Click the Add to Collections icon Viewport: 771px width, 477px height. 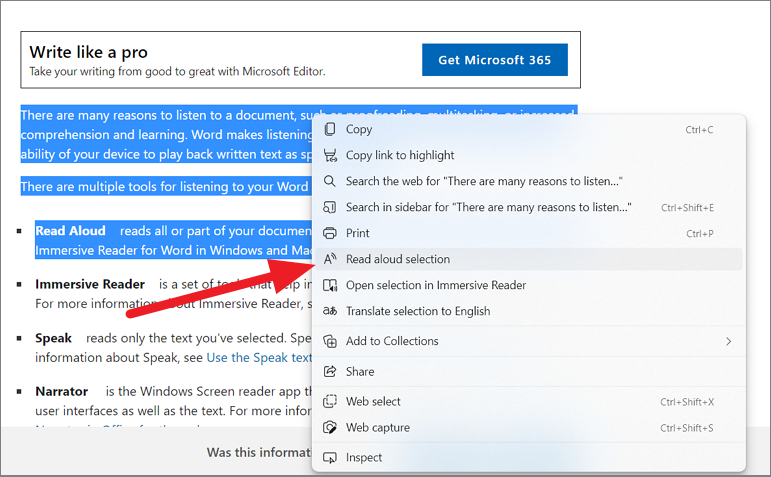coord(330,341)
